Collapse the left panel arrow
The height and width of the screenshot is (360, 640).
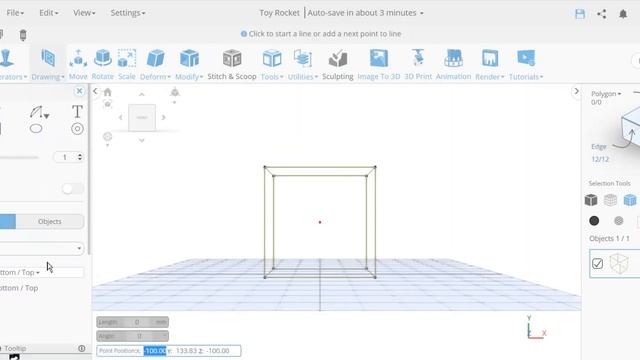[x=95, y=91]
